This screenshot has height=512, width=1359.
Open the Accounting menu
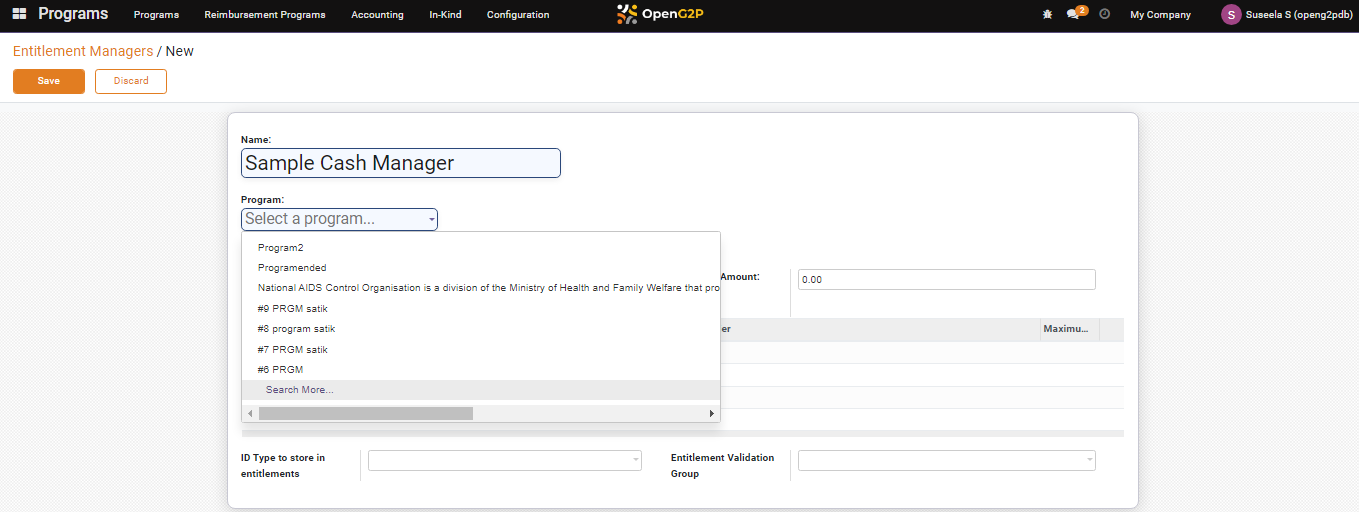point(377,15)
